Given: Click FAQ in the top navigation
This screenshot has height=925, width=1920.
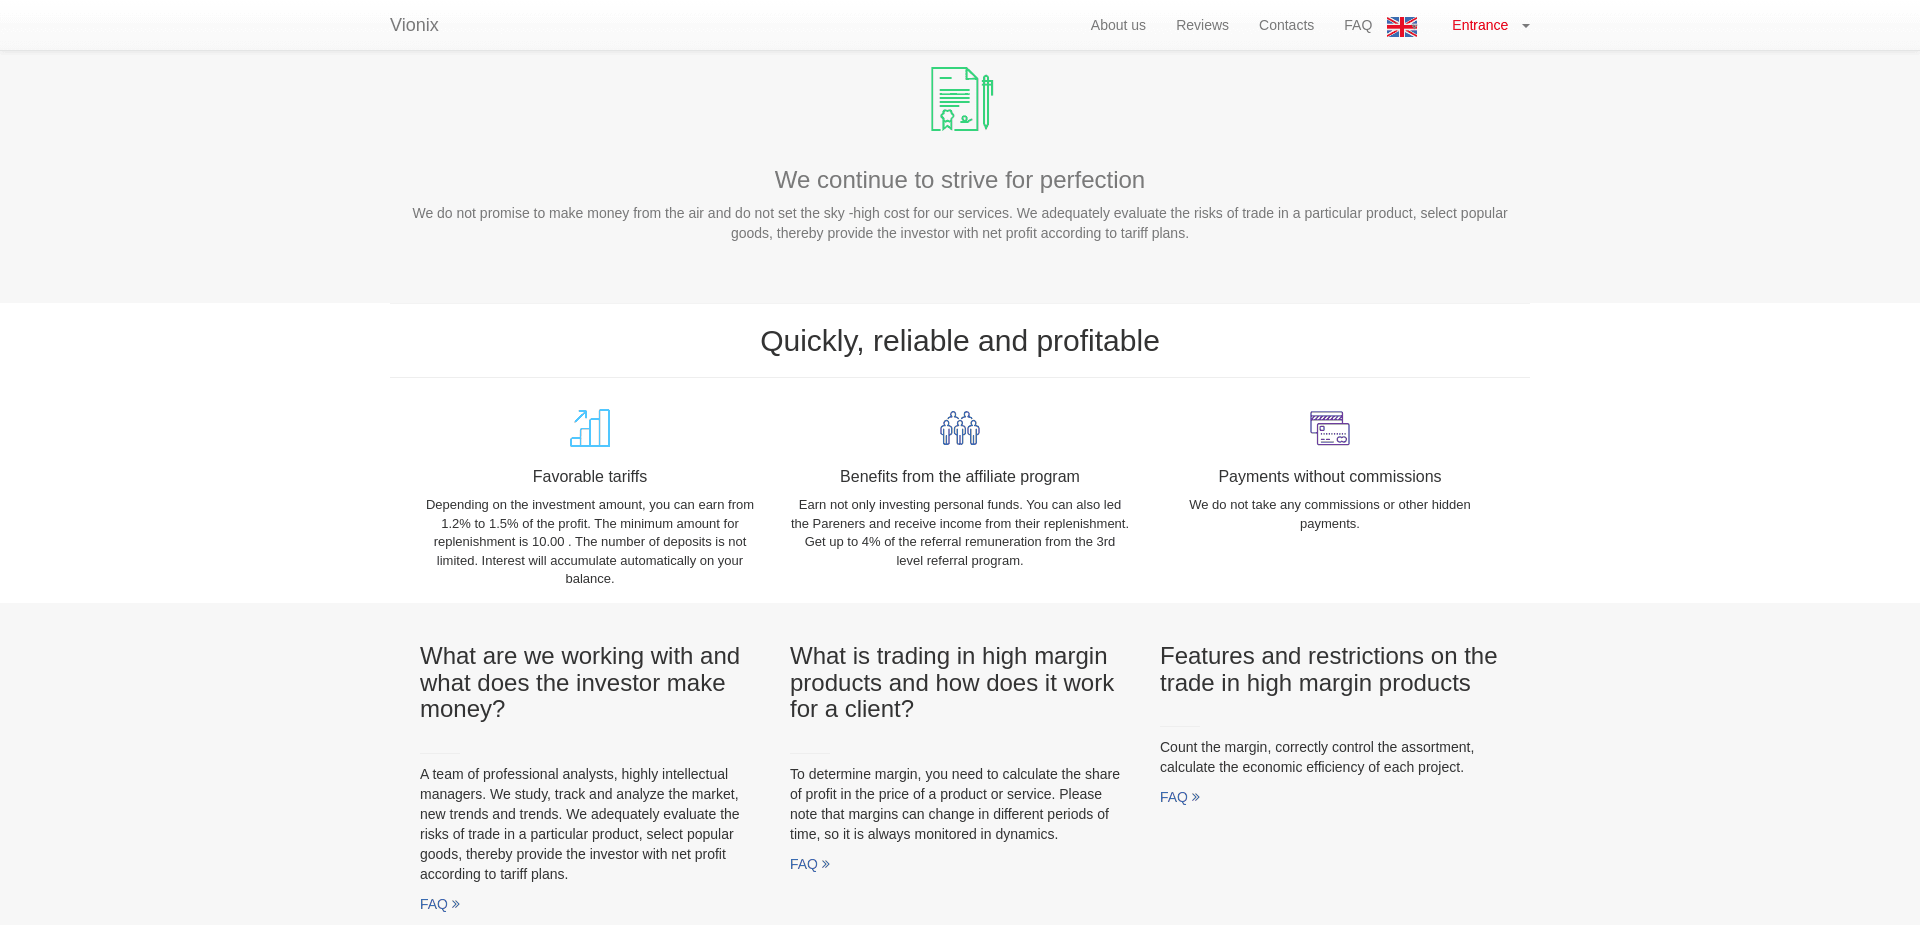Looking at the screenshot, I should (x=1357, y=25).
